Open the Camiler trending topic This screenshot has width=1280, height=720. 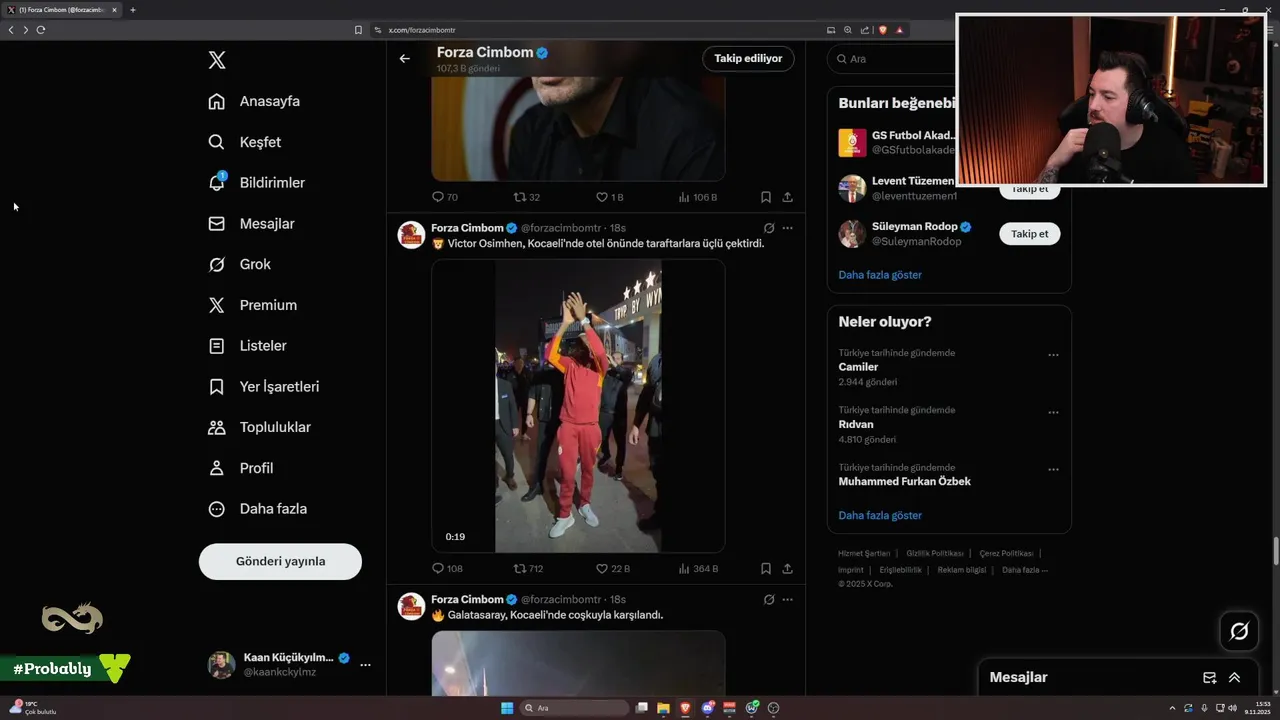click(x=948, y=367)
